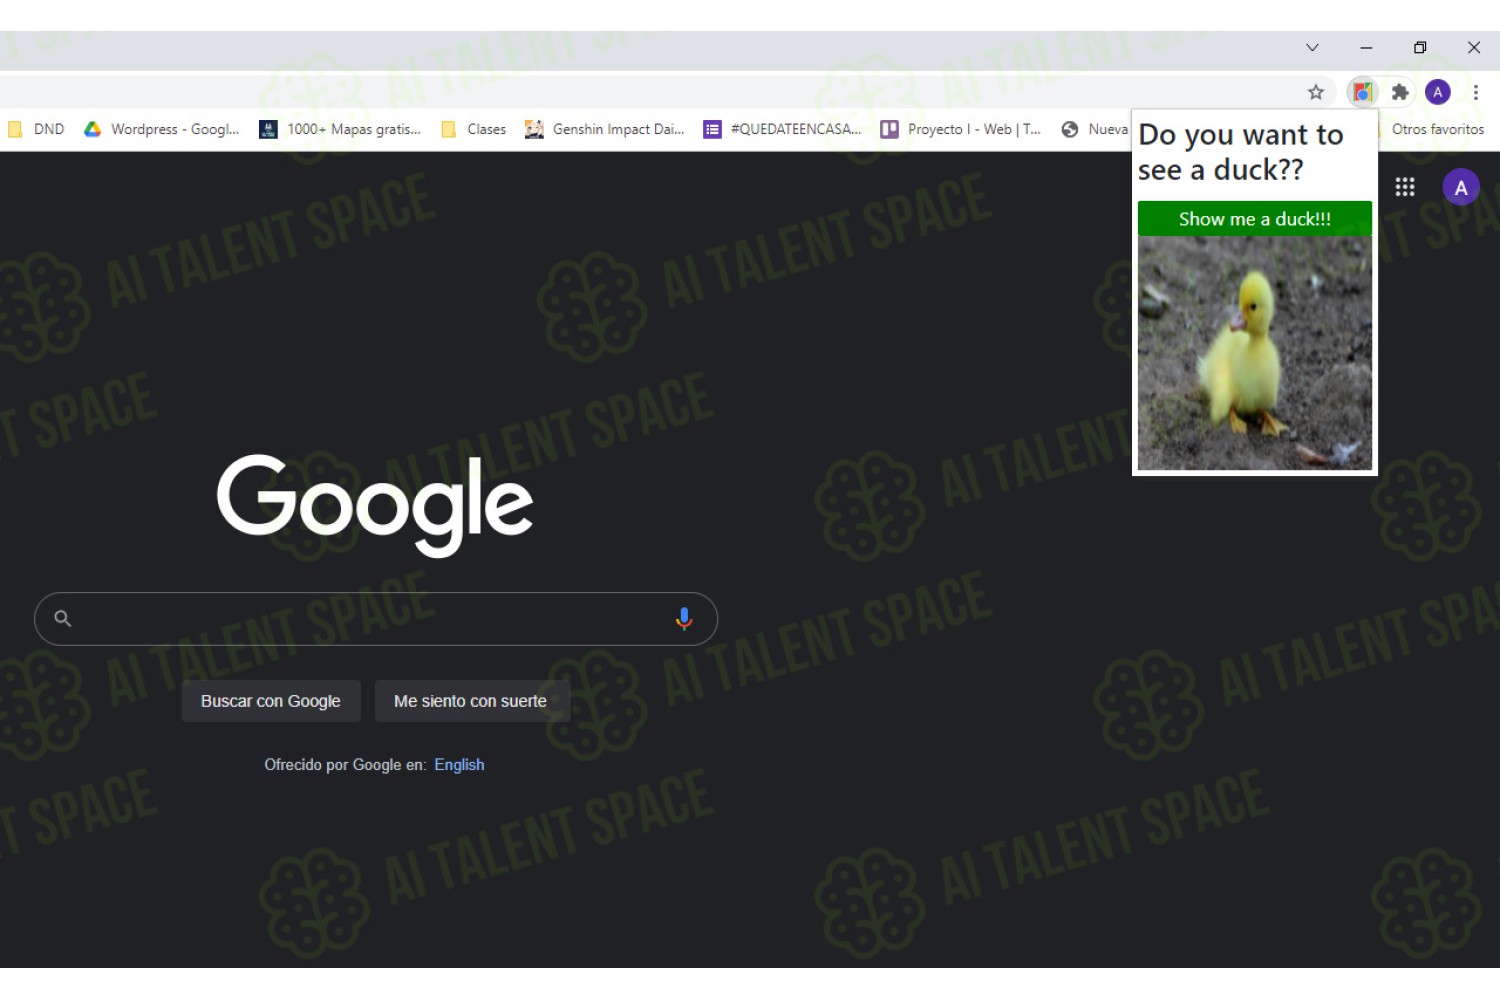The image size is (1500, 1000).
Task: Click the magnifier icon in search box
Action: pyautogui.click(x=63, y=619)
